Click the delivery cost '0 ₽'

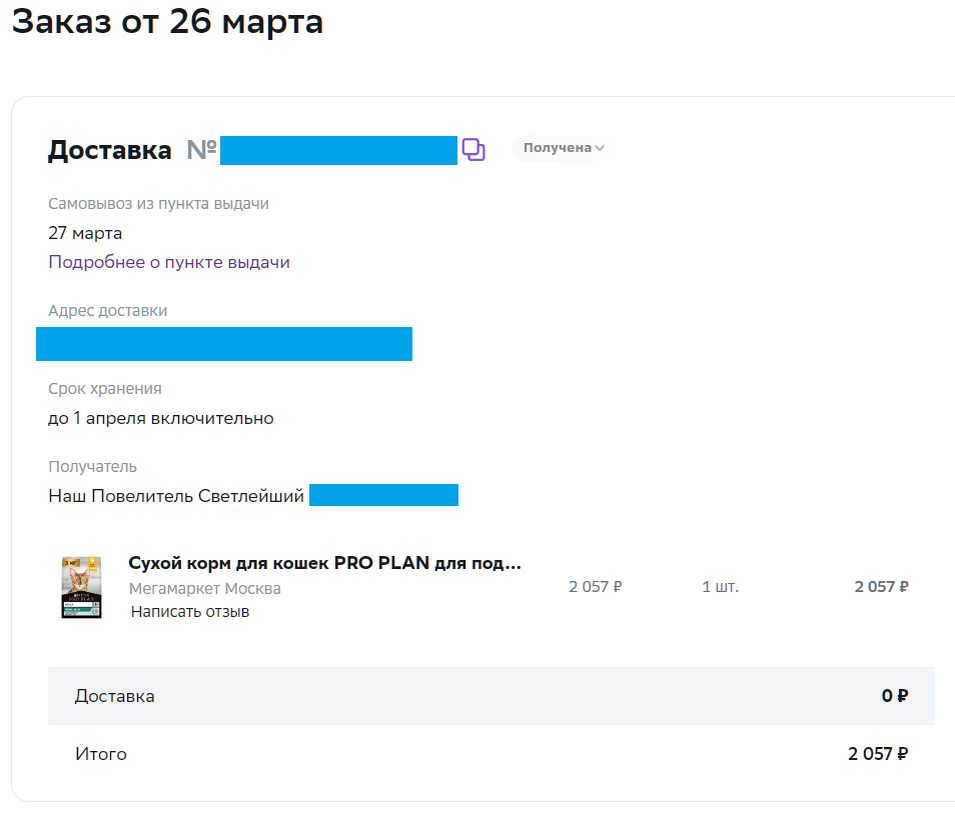coord(895,696)
